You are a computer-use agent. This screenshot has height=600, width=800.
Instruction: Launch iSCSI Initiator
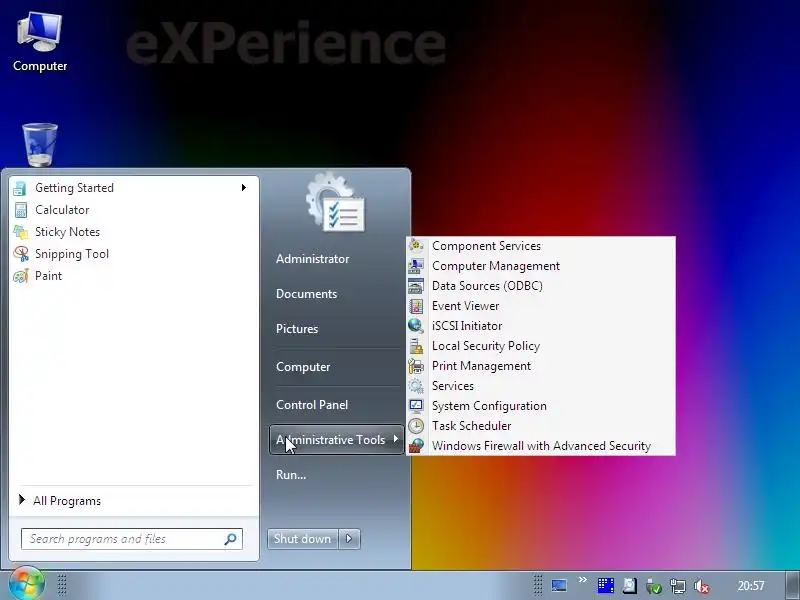541,326
